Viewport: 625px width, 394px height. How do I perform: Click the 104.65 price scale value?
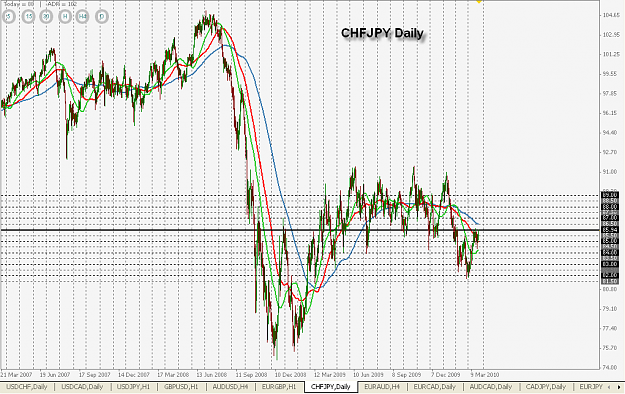tap(611, 15)
